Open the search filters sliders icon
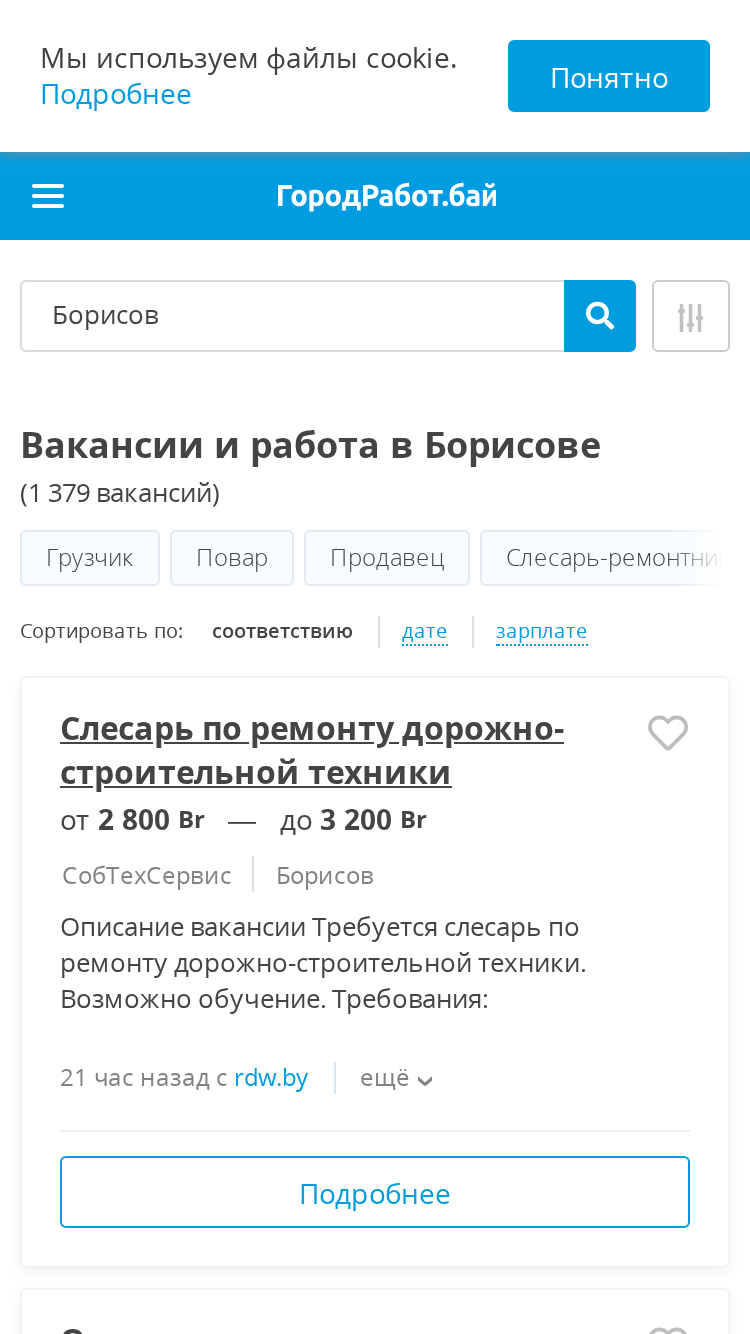 pos(691,316)
